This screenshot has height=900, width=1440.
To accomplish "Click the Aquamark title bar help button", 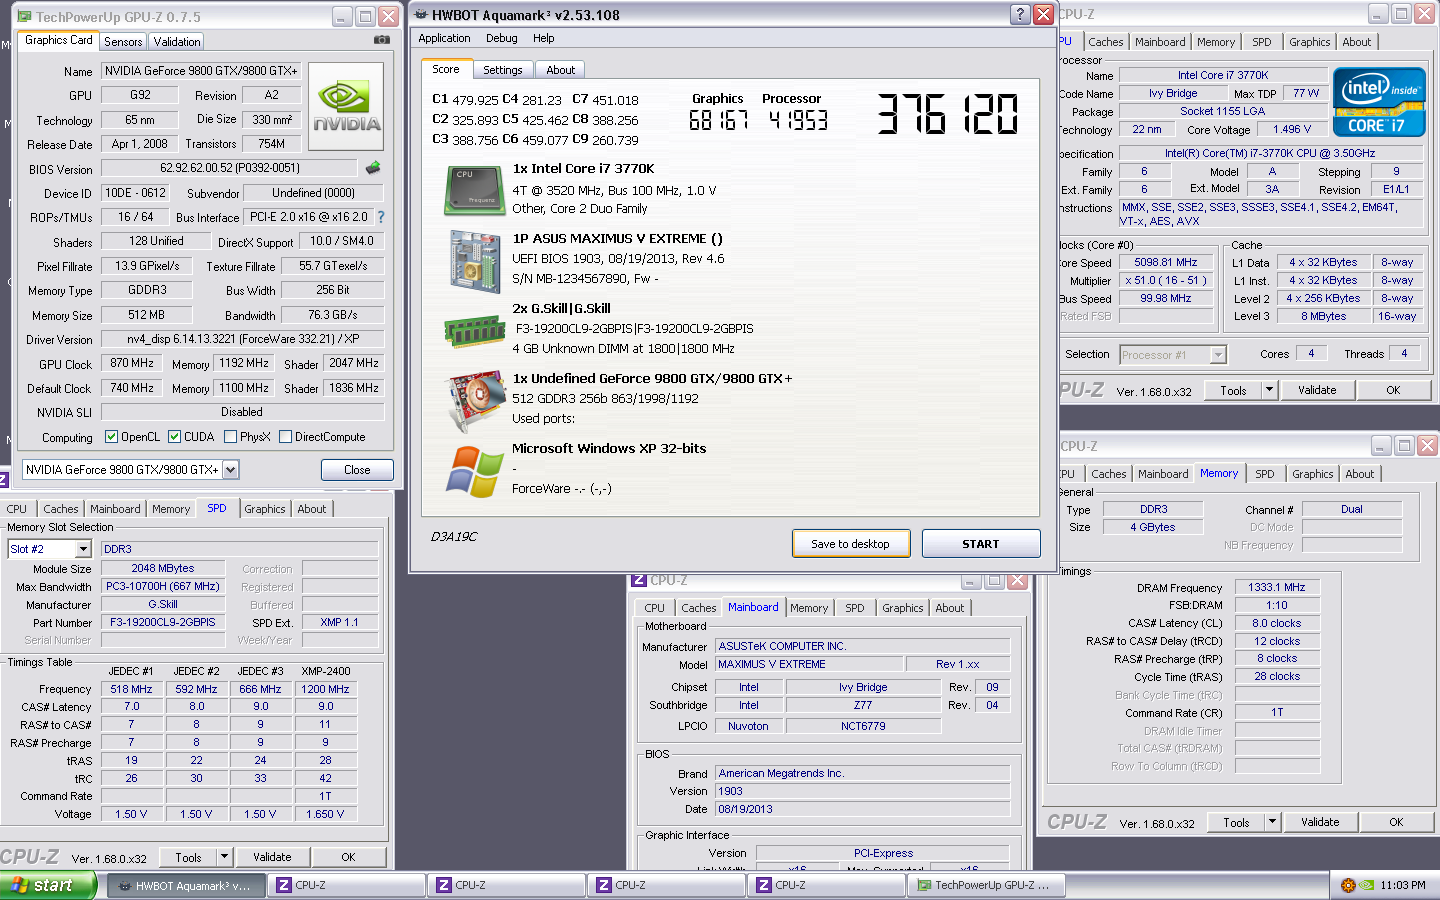I will click(1019, 14).
